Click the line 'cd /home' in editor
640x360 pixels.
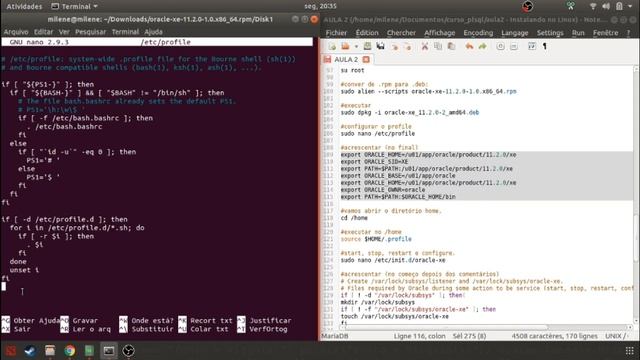pos(354,218)
